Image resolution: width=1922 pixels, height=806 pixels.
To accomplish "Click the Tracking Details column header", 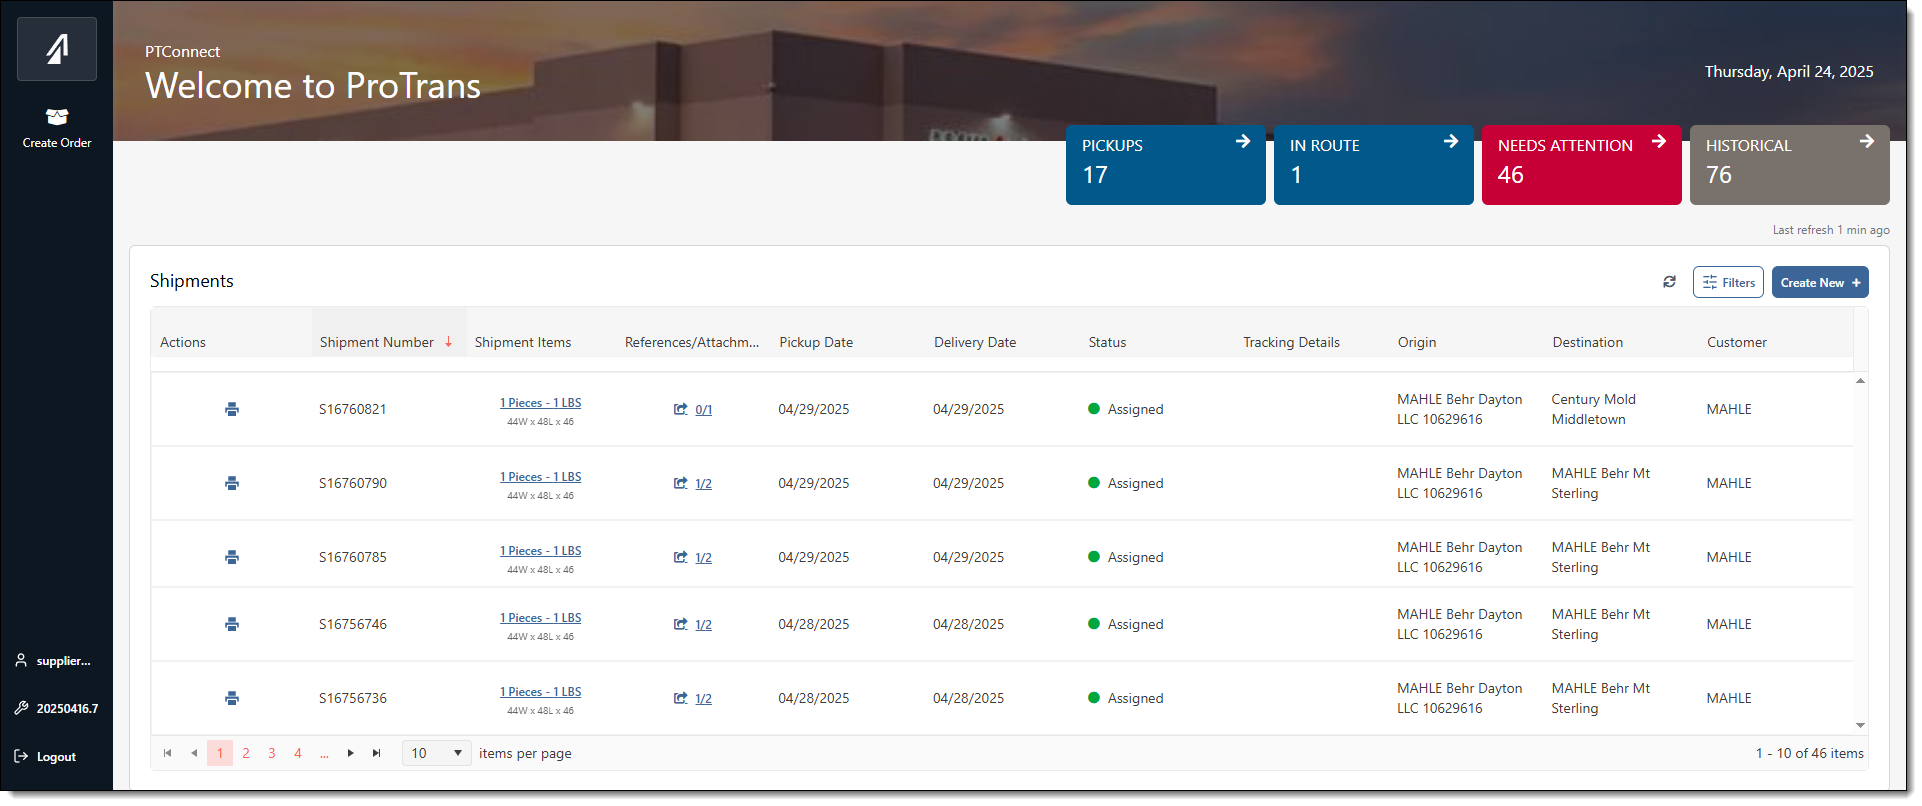I will pyautogui.click(x=1291, y=342).
